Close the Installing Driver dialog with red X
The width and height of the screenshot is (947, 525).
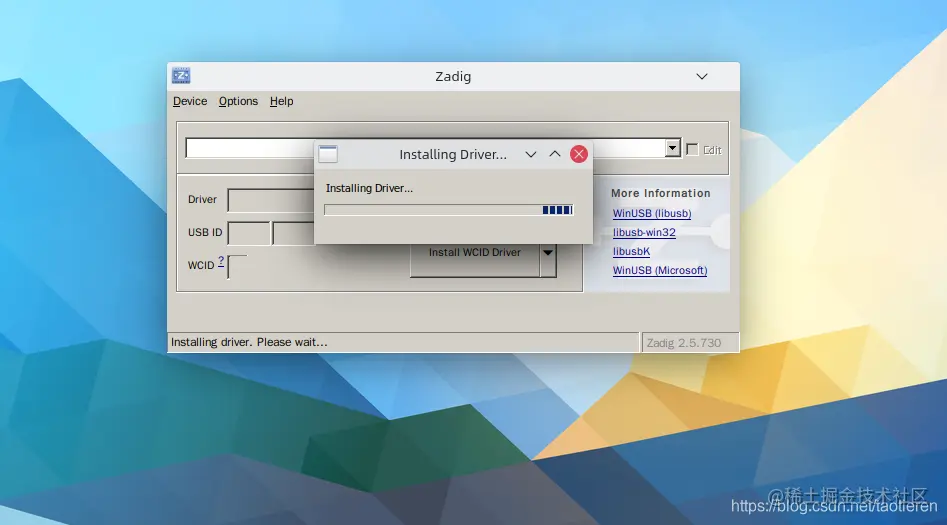coord(579,155)
